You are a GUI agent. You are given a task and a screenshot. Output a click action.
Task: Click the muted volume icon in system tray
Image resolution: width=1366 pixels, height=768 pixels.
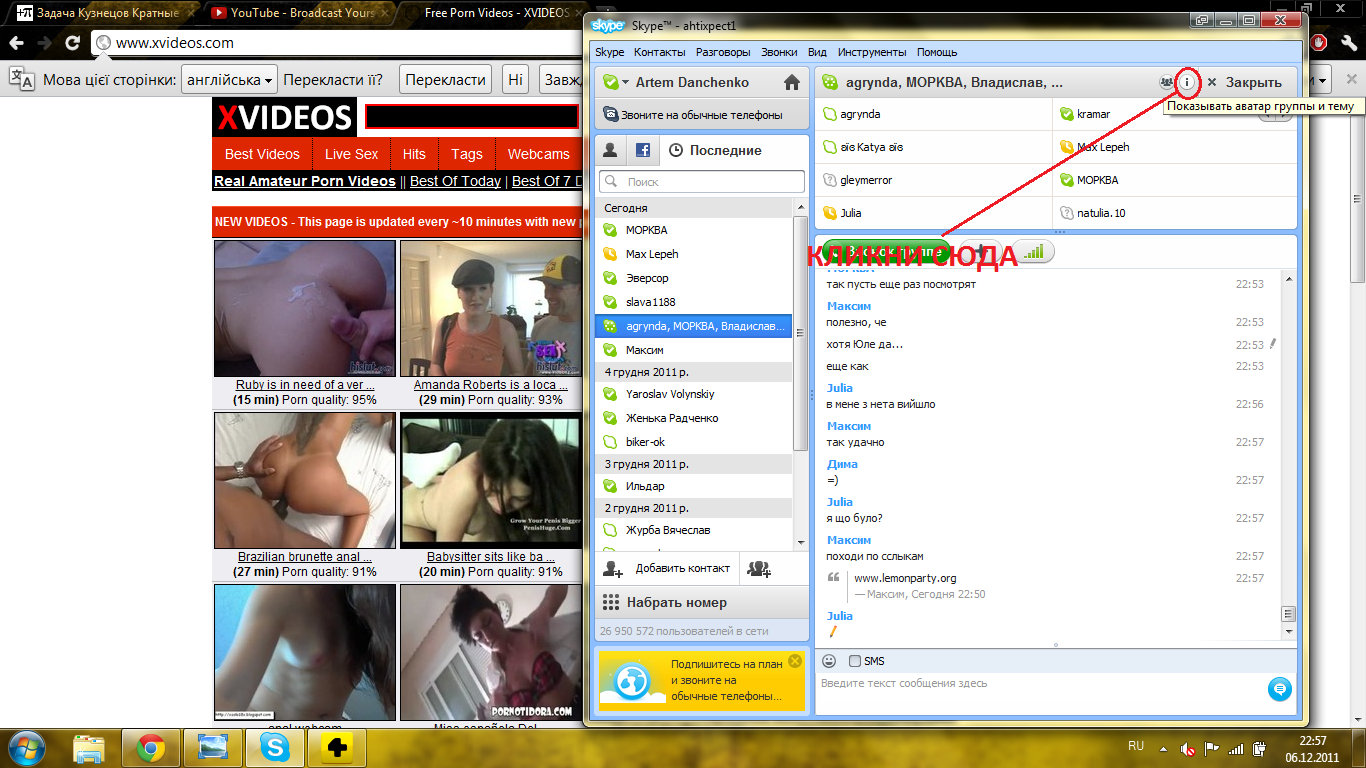click(1188, 748)
